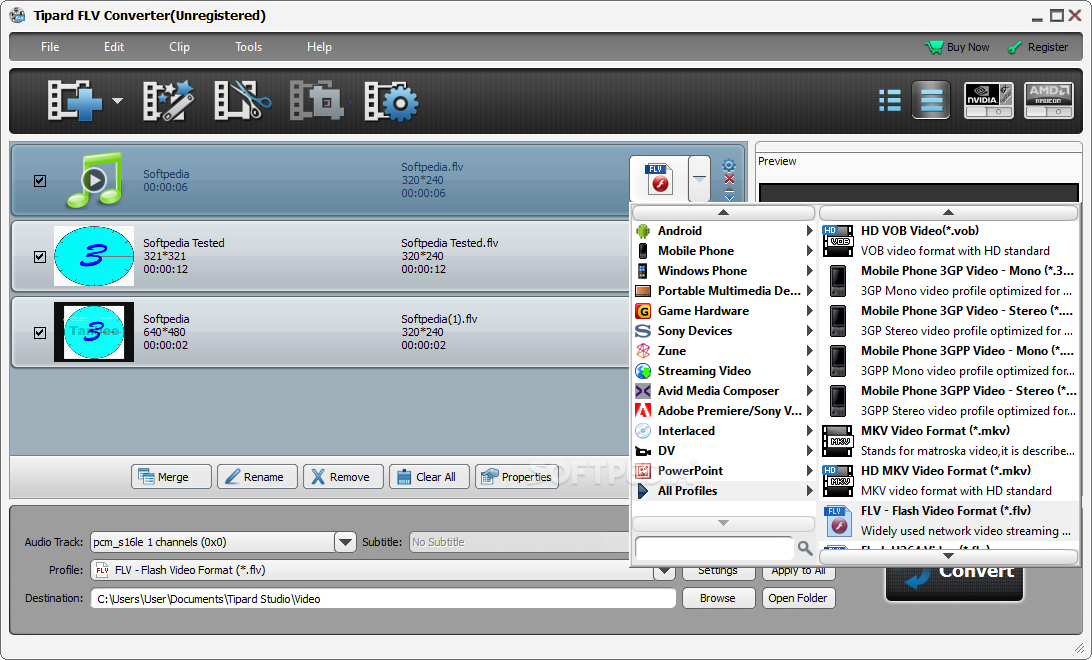Select the 640*480 Softpedia video thumbnail
This screenshot has width=1092, height=660.
pyautogui.click(x=94, y=332)
